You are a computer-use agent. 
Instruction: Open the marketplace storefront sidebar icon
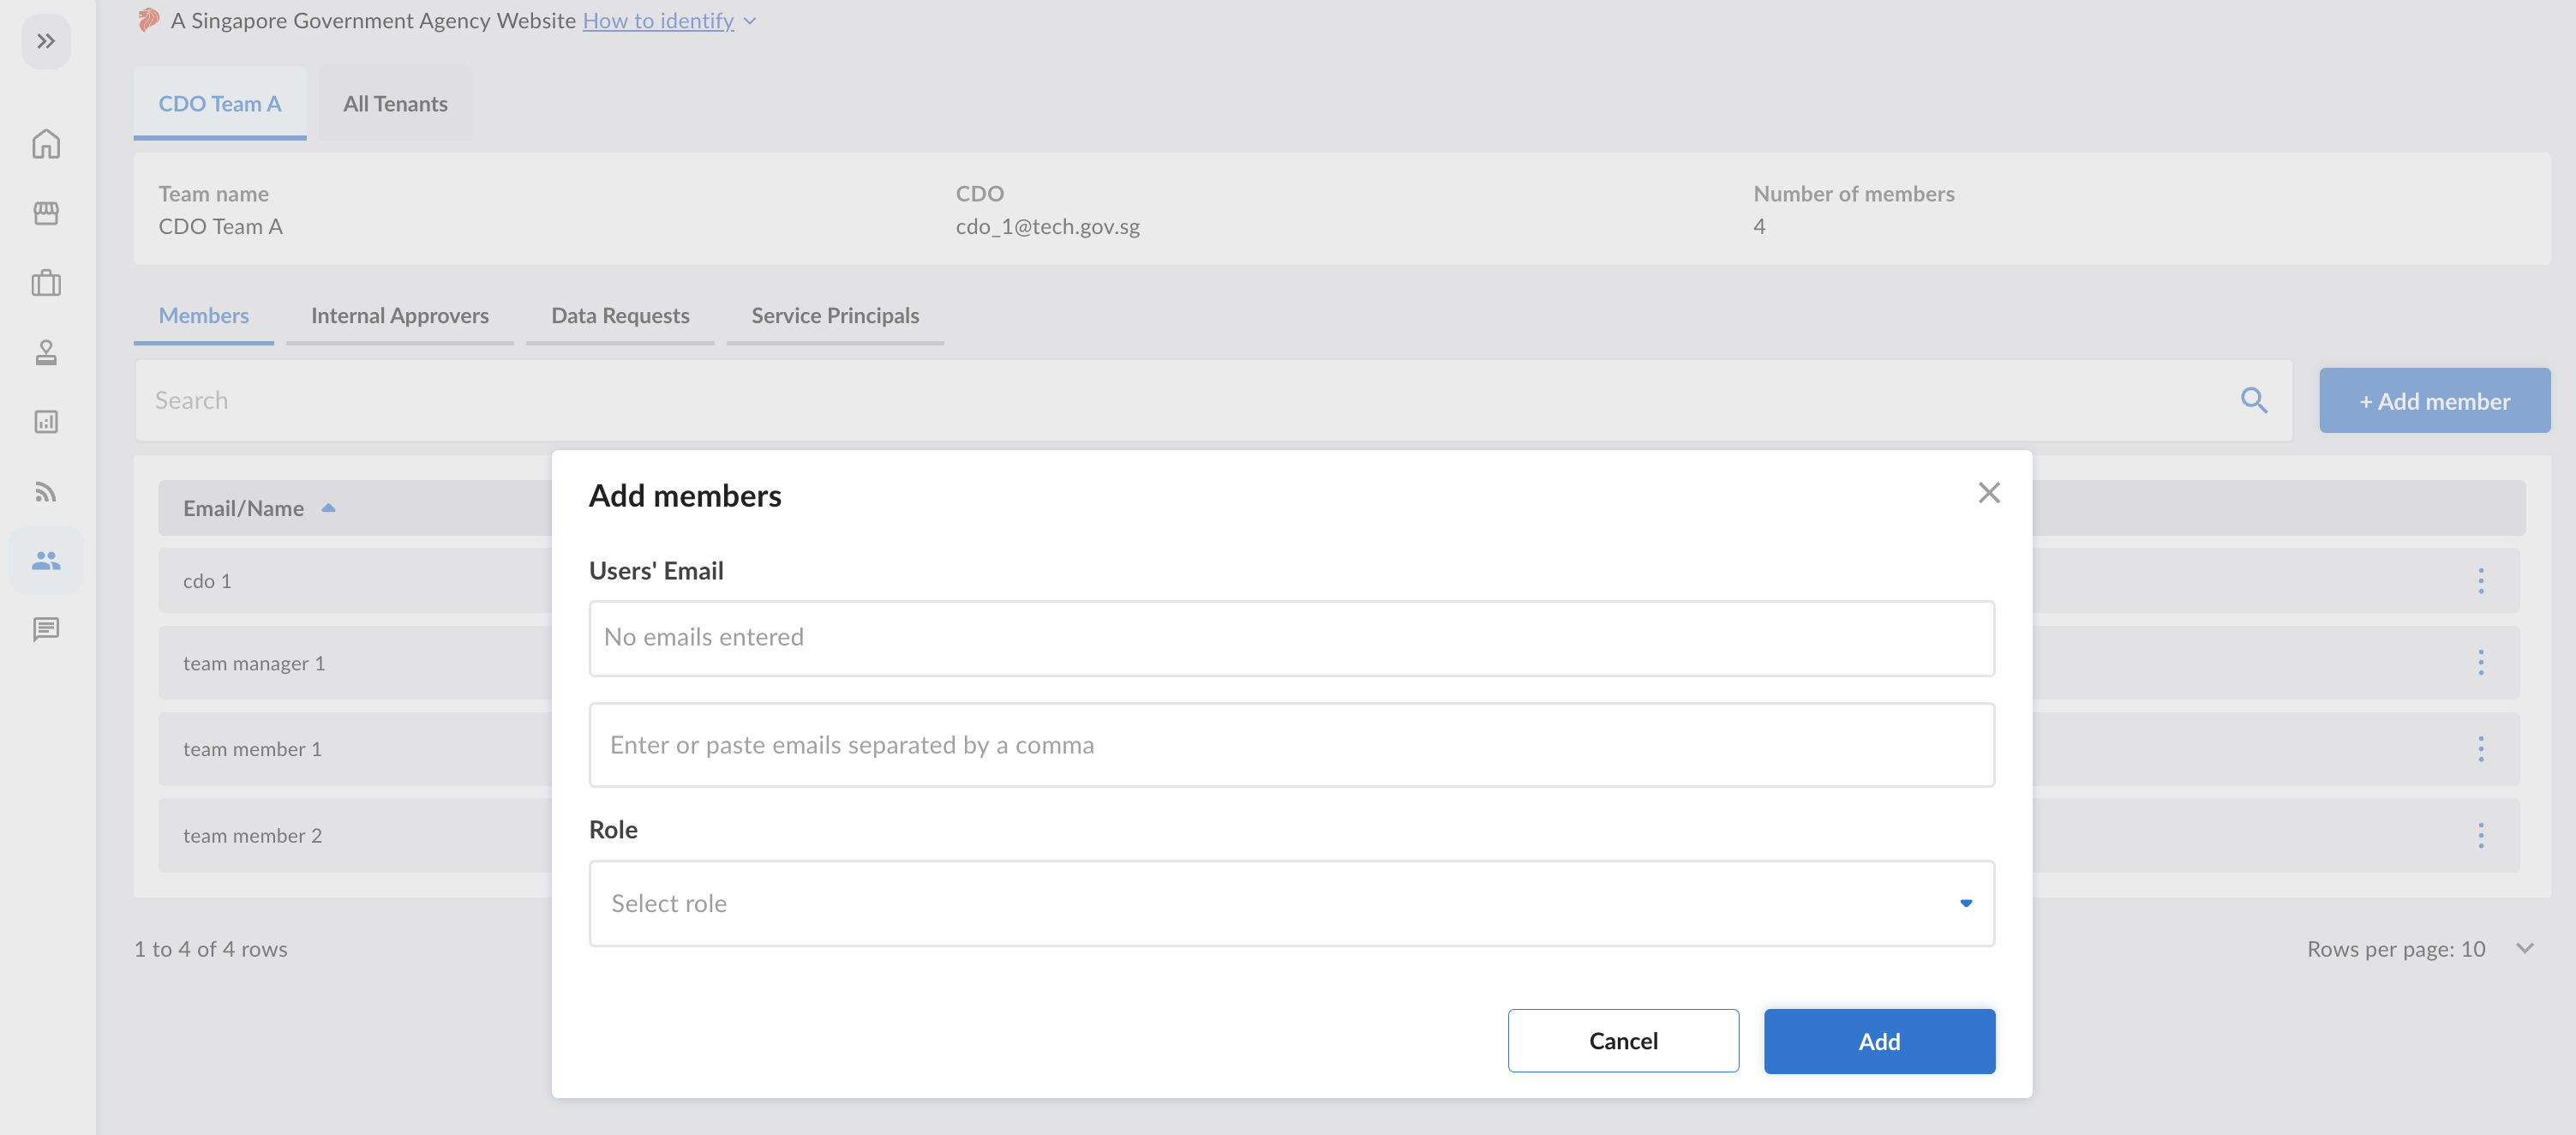(46, 213)
